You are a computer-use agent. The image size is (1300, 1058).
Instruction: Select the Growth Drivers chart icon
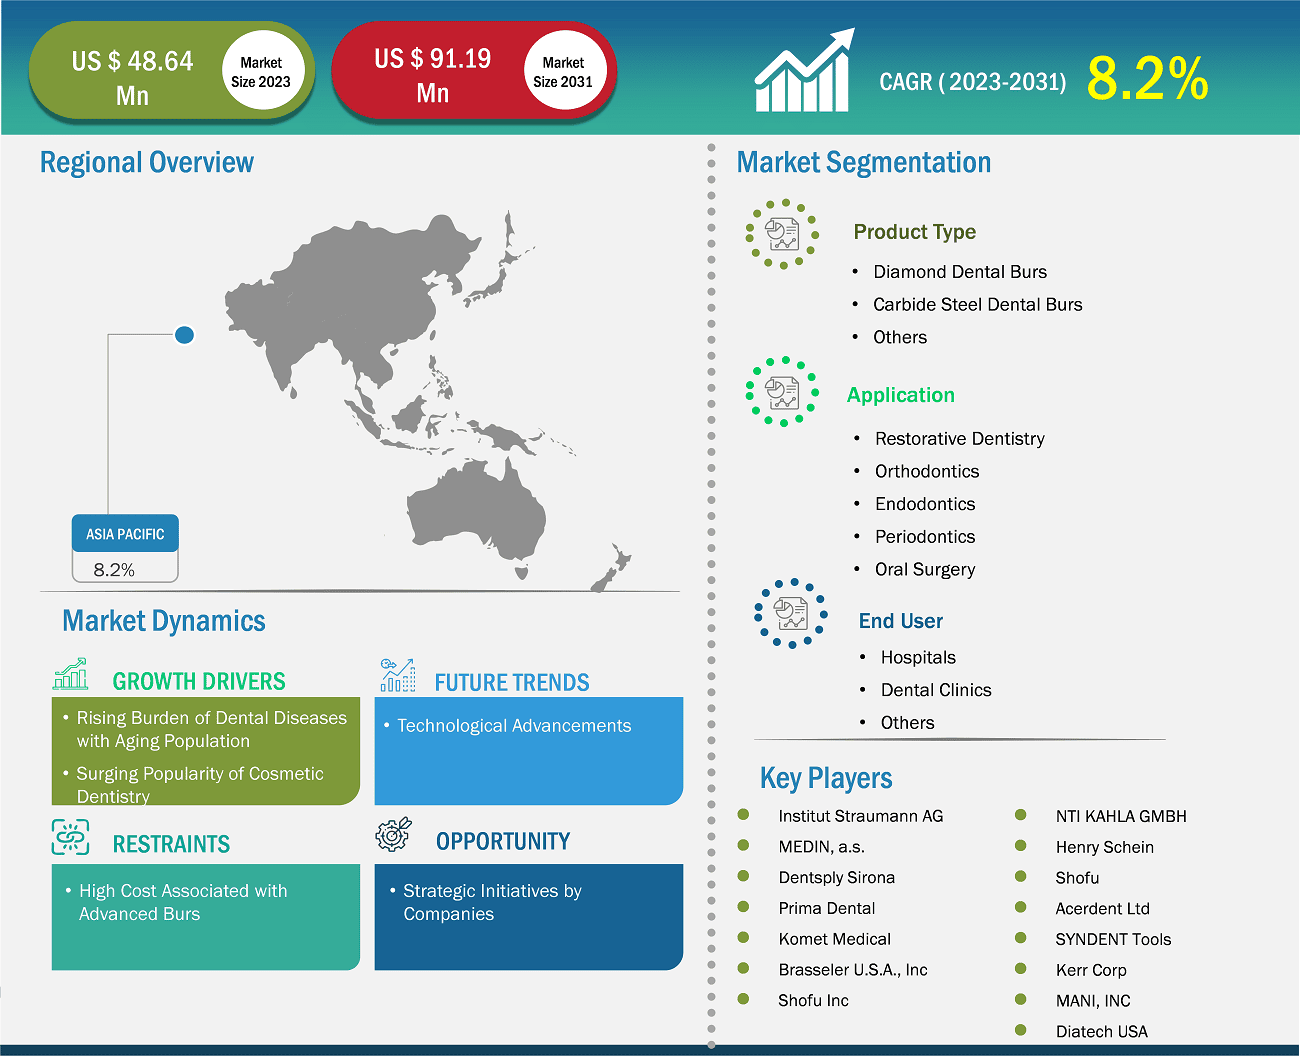[69, 674]
